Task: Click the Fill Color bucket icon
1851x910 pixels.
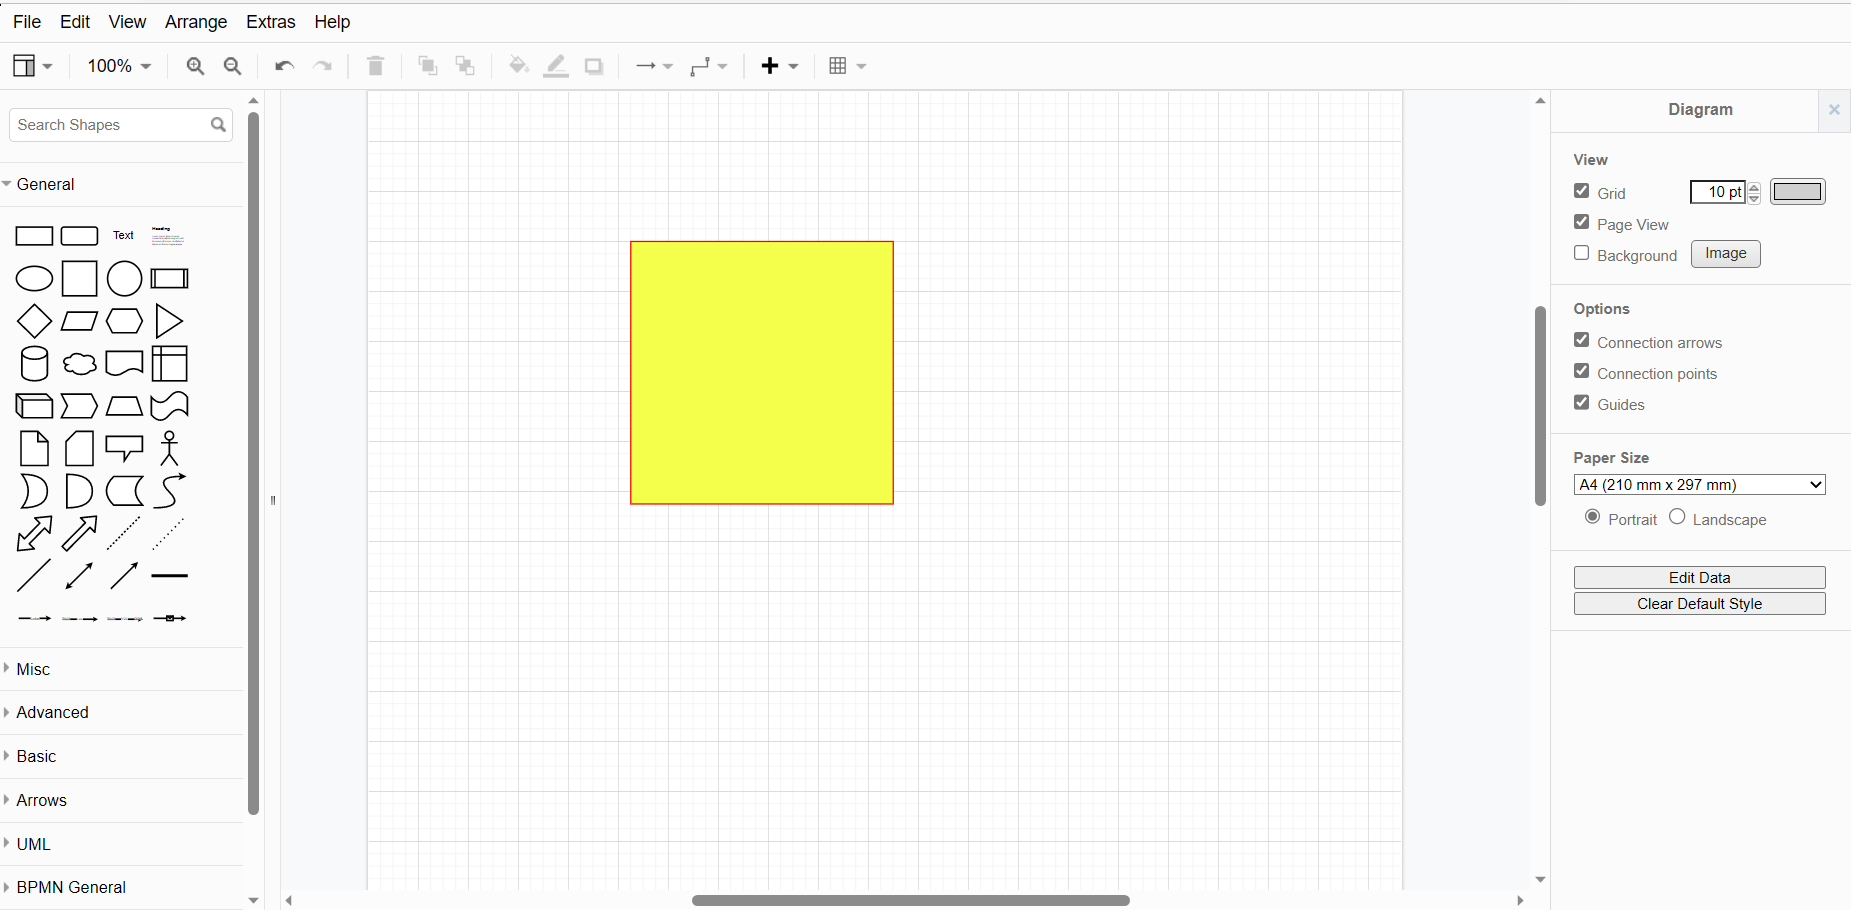Action: tap(518, 65)
